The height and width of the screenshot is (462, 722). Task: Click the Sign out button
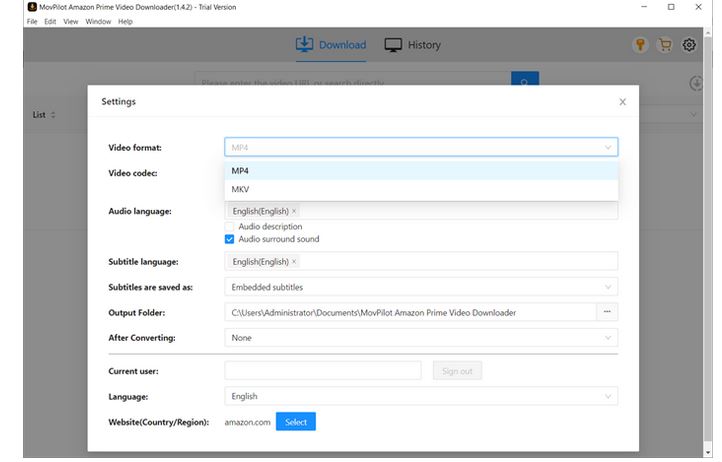coord(457,371)
